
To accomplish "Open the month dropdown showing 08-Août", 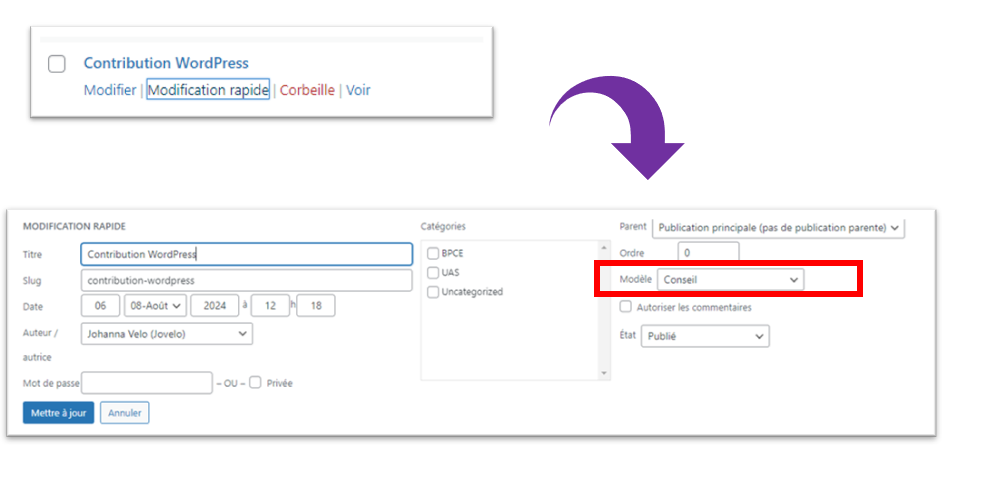I will click(x=156, y=306).
